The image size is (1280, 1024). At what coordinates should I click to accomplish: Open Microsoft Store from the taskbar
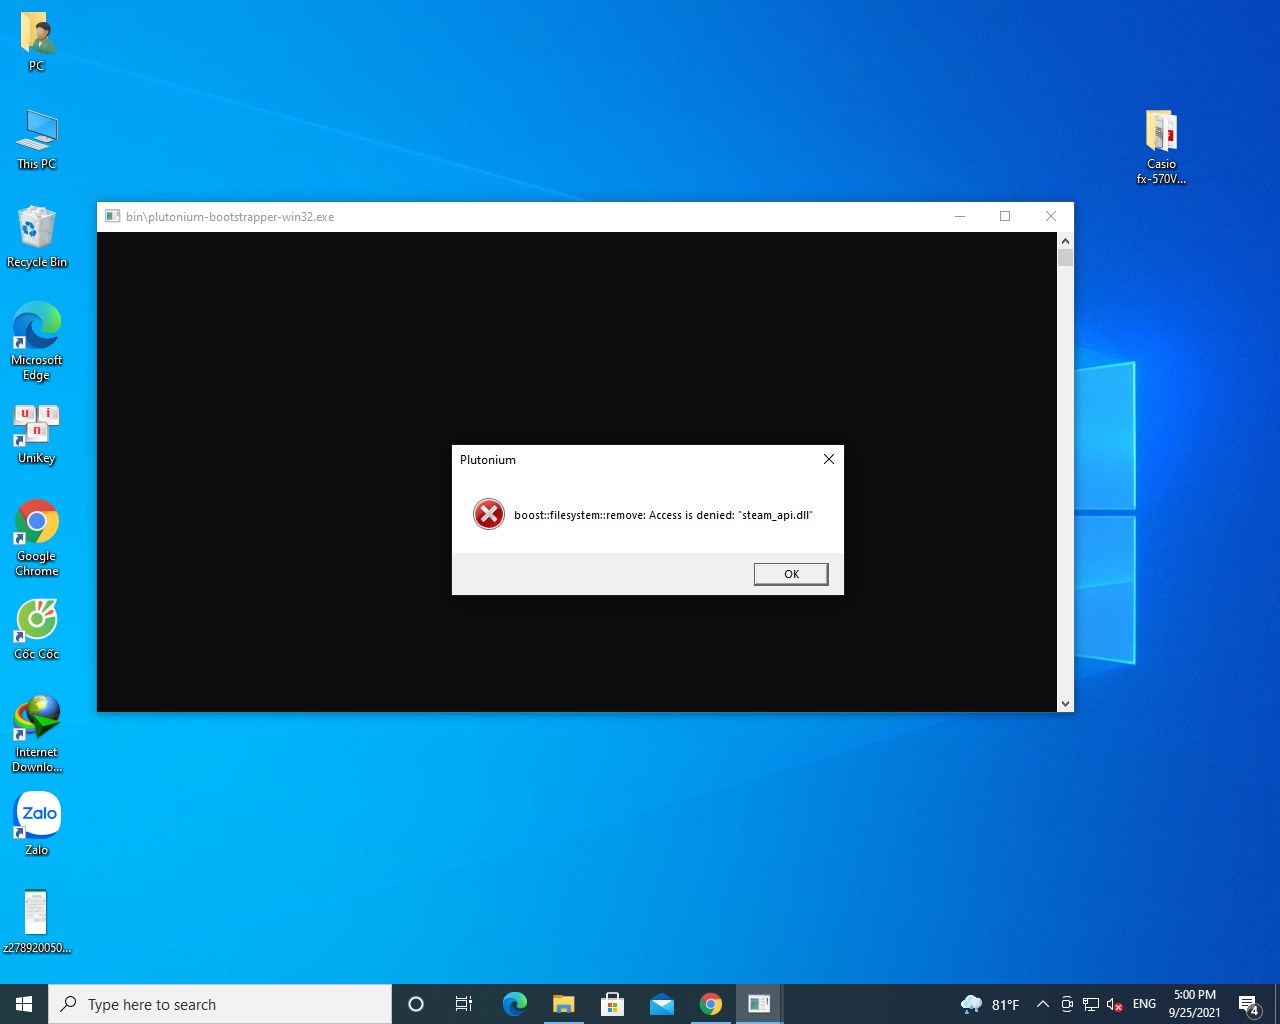pyautogui.click(x=612, y=1004)
